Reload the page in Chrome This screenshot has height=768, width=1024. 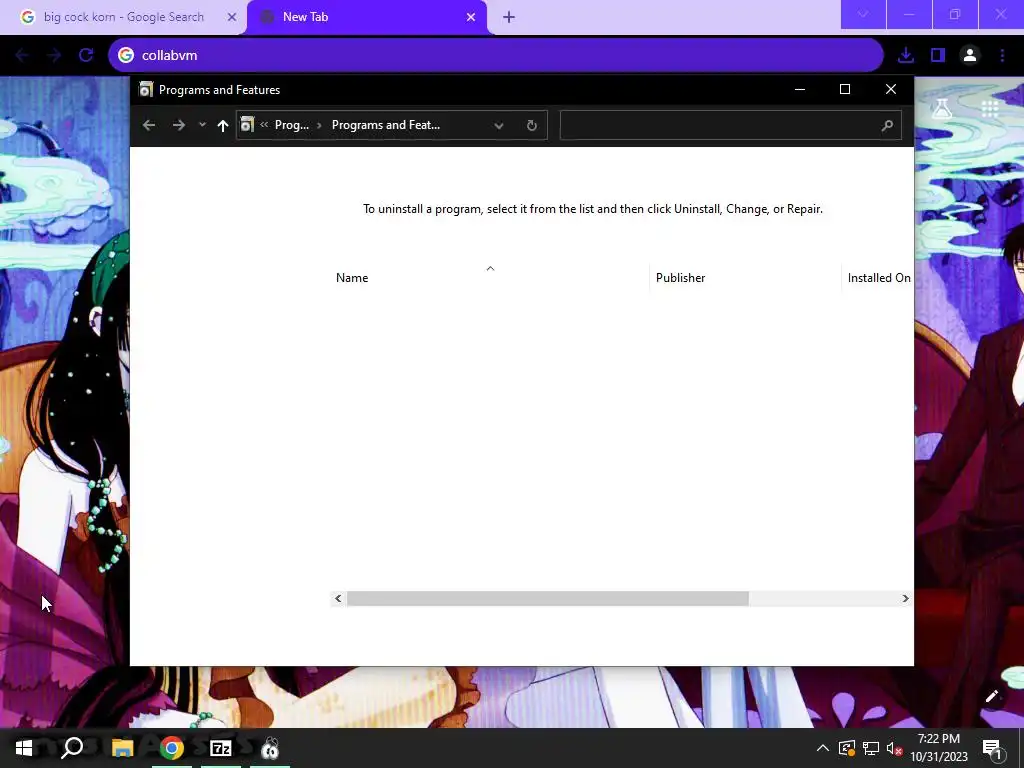pyautogui.click(x=86, y=56)
